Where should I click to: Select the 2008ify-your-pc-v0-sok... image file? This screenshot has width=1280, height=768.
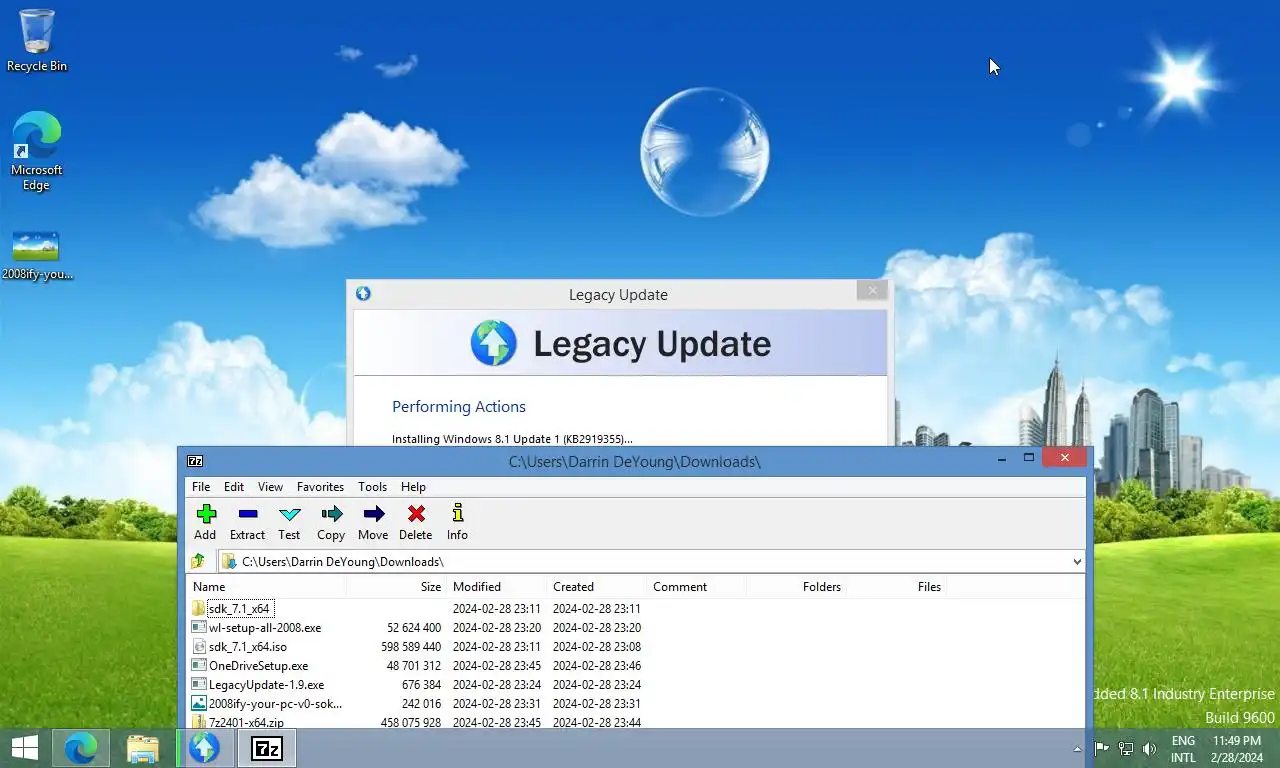point(275,703)
